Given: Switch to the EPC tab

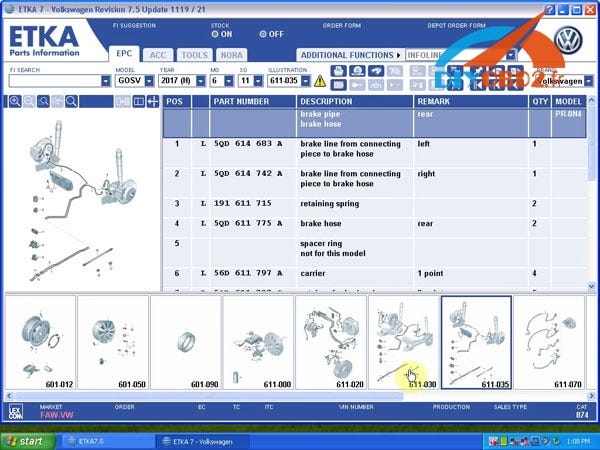Looking at the screenshot, I should click(124, 54).
